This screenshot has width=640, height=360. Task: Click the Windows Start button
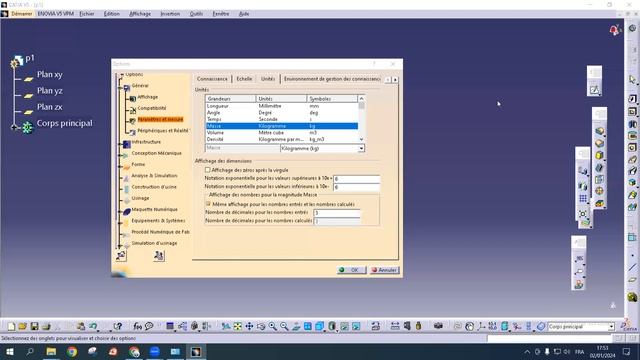pos(10,351)
